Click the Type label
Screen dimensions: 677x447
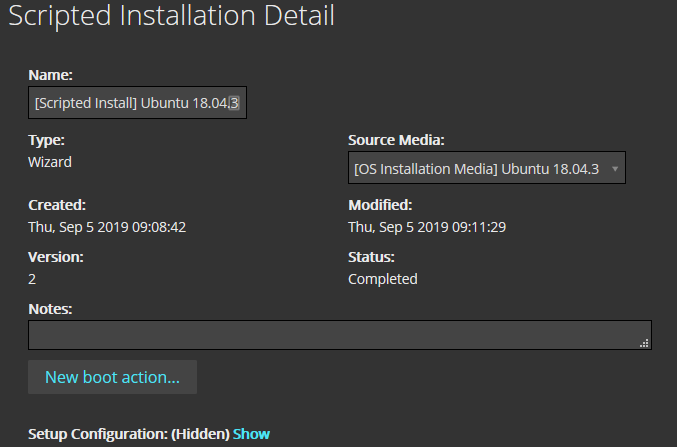pyautogui.click(x=46, y=140)
